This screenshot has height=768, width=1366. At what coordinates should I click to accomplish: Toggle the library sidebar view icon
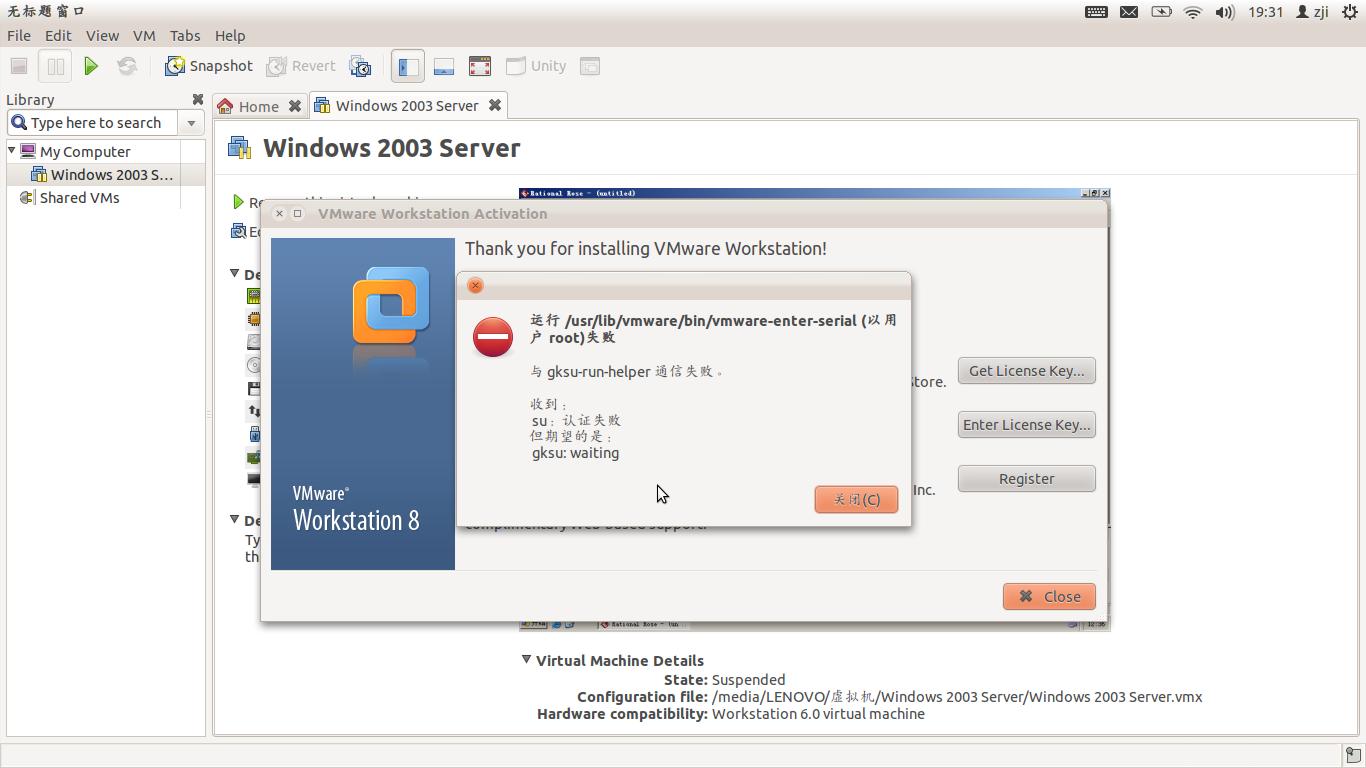coord(408,66)
